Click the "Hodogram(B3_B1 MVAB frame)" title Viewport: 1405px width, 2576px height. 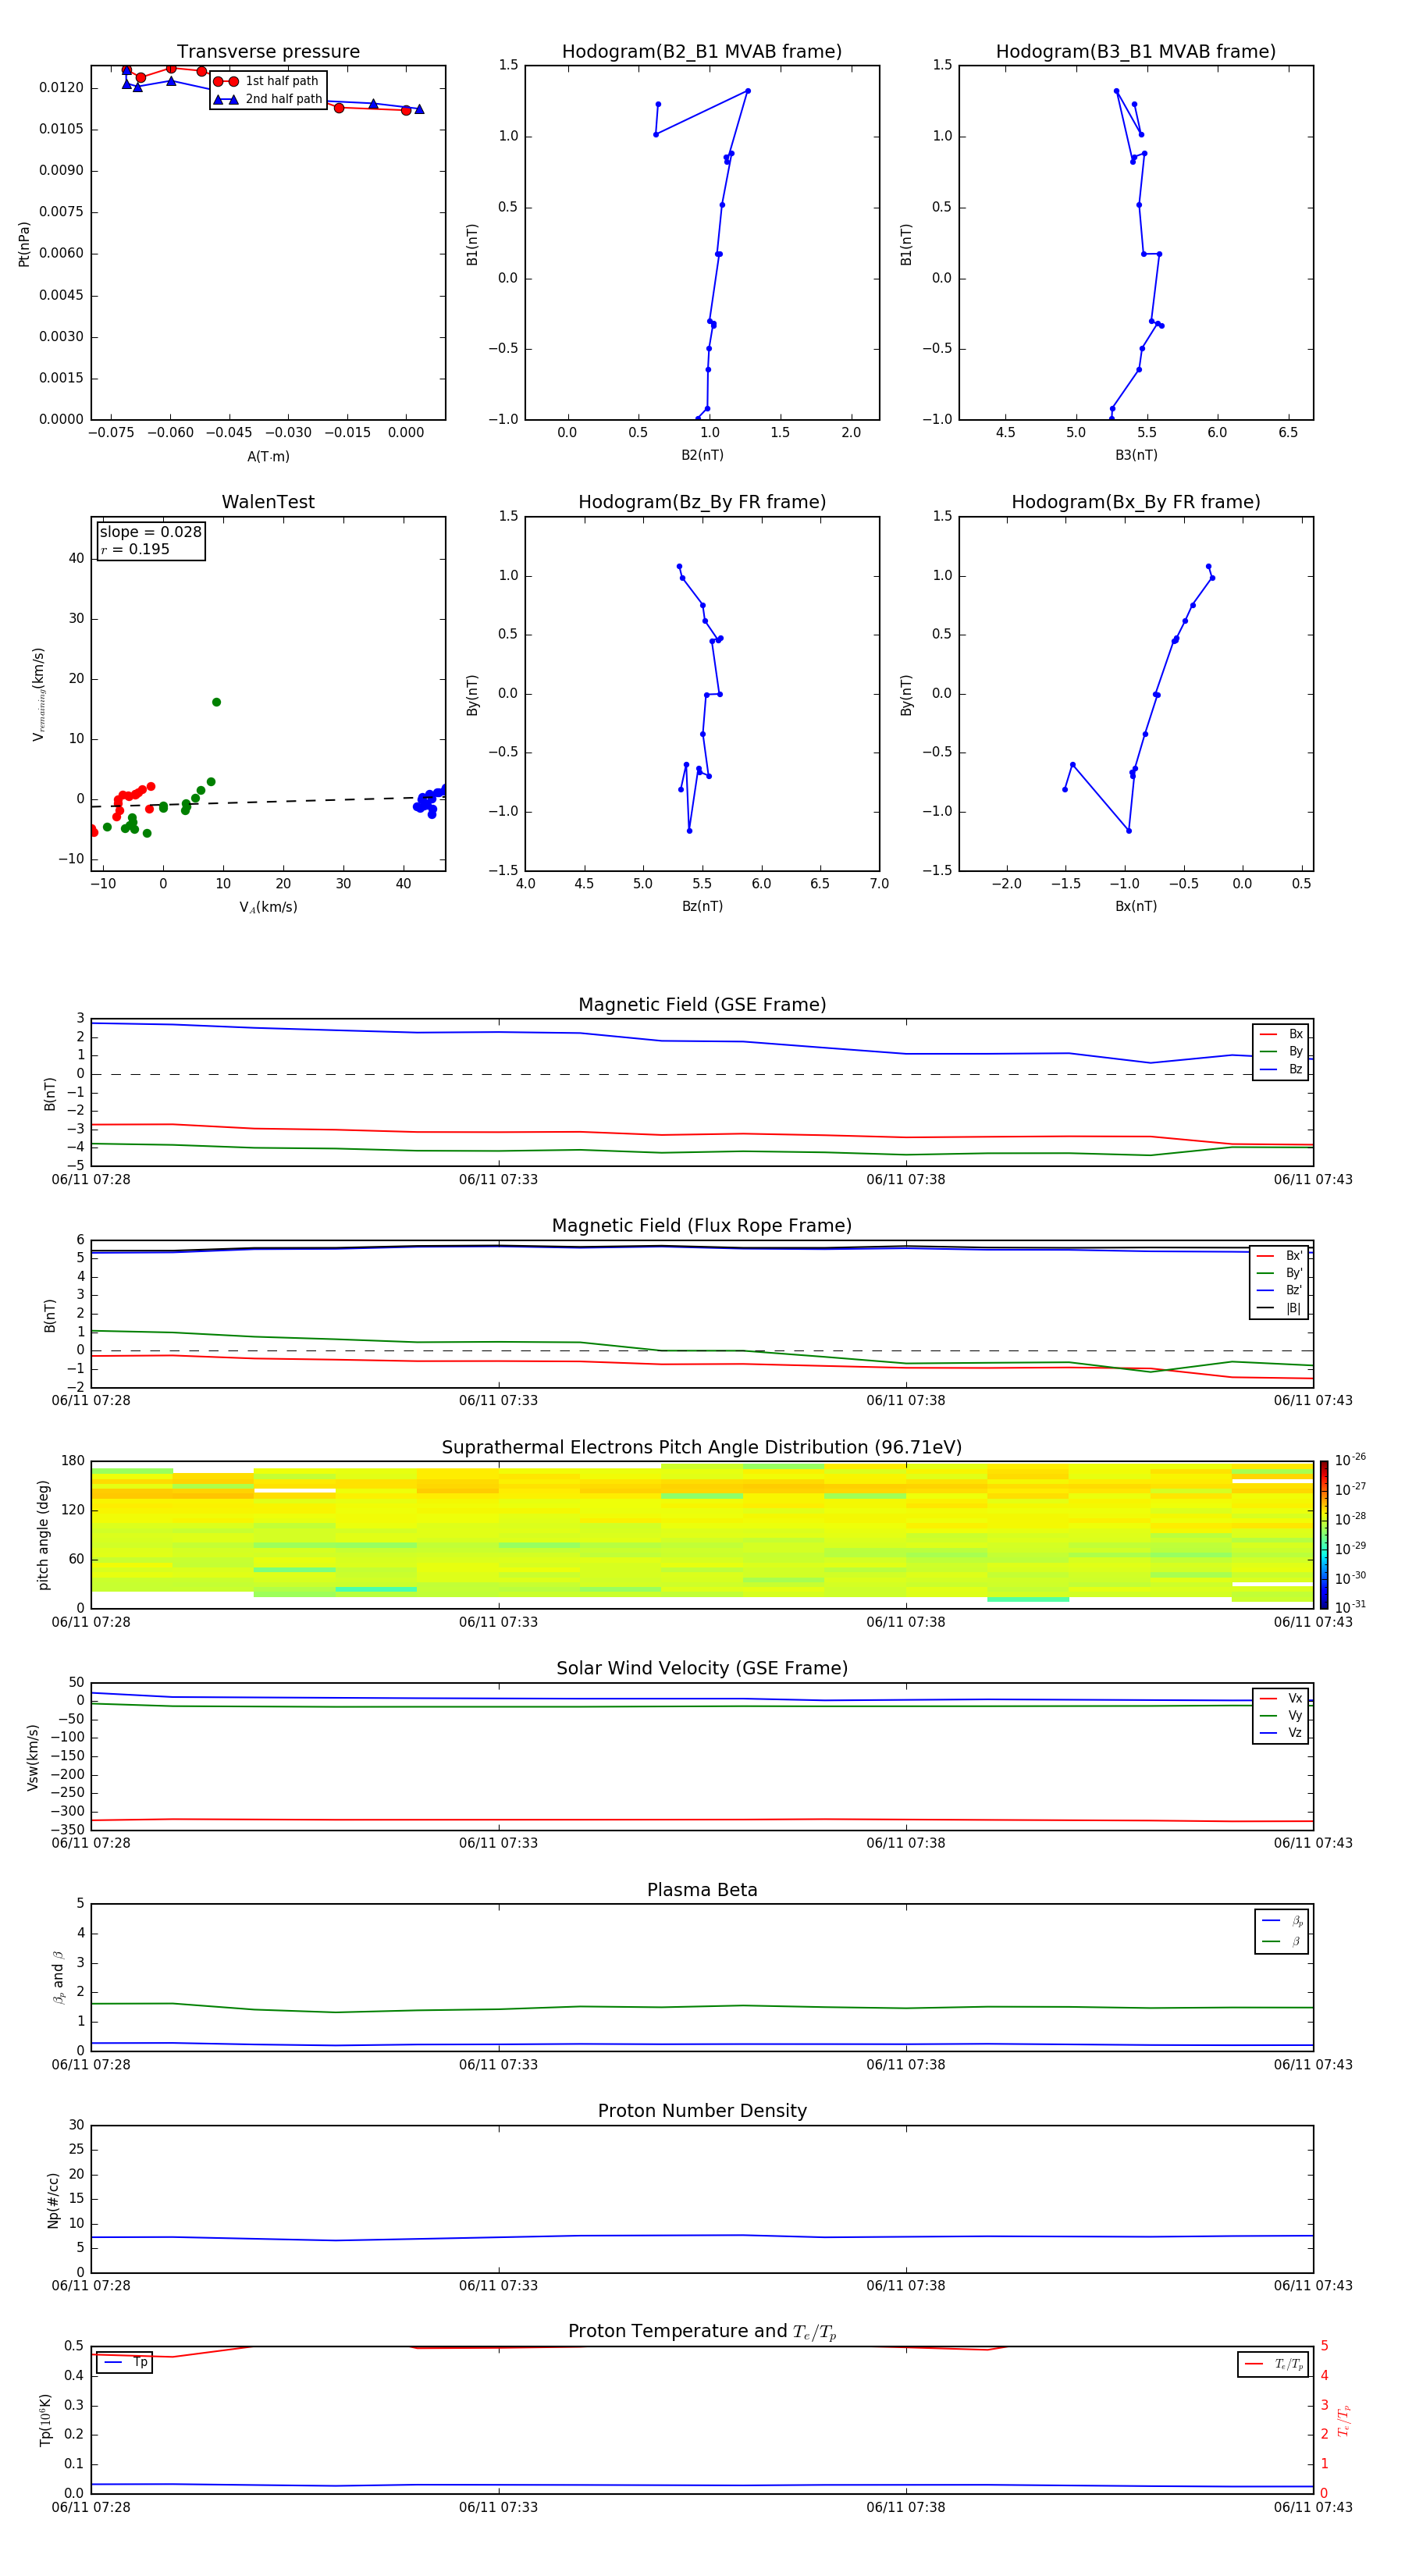click(1136, 52)
